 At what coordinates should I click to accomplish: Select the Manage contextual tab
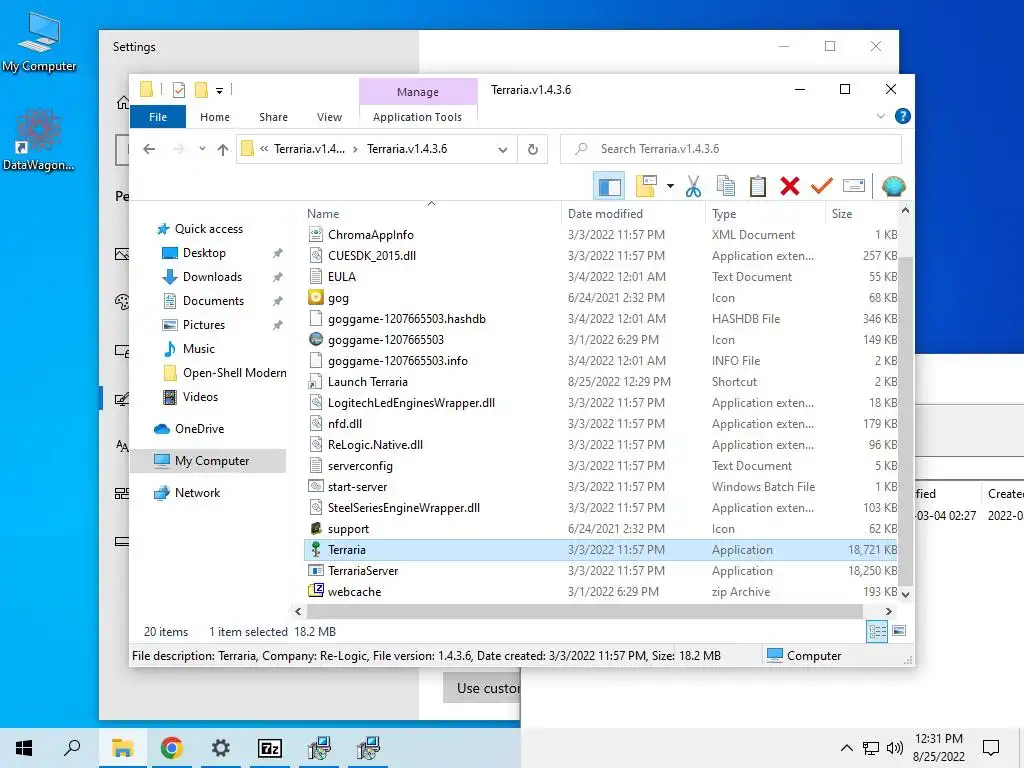pos(418,92)
